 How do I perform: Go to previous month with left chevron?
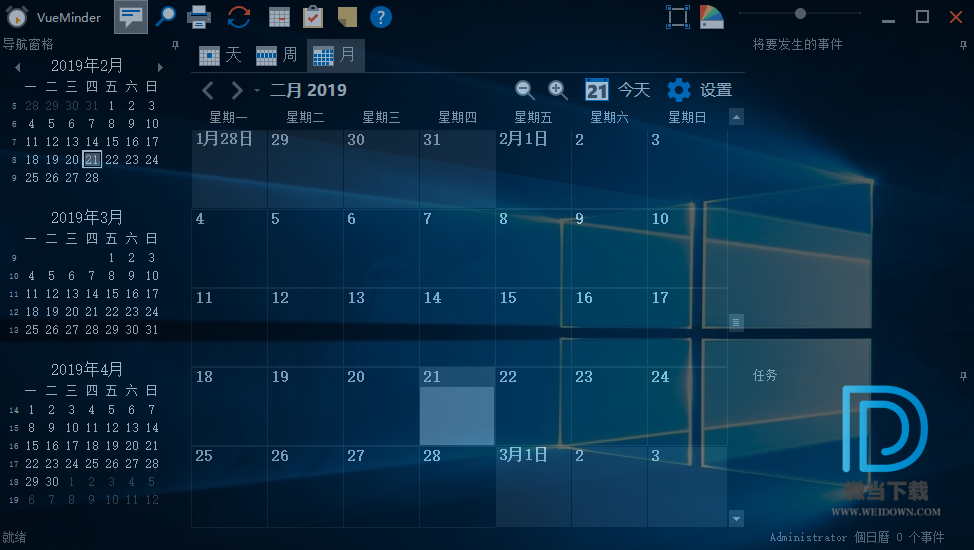click(x=208, y=91)
